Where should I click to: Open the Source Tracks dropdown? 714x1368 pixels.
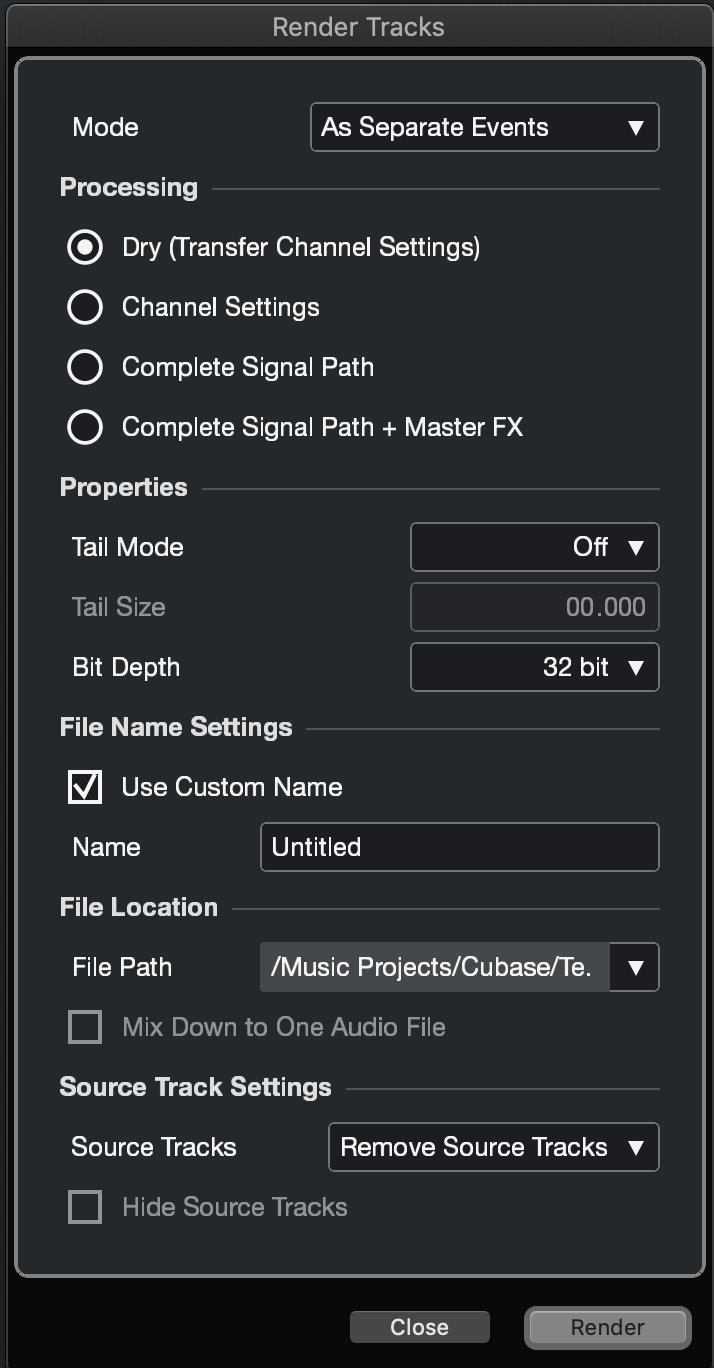[493, 1147]
